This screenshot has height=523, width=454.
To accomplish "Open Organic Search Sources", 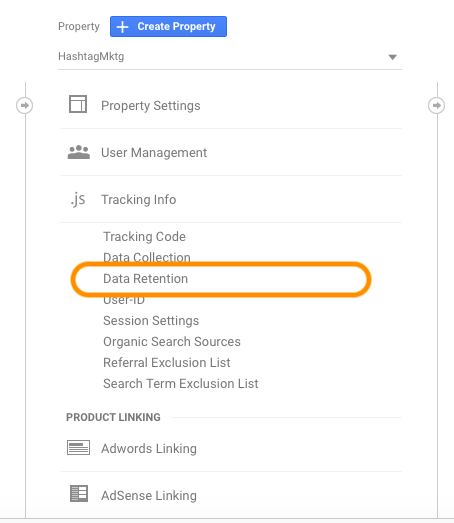I will [172, 342].
